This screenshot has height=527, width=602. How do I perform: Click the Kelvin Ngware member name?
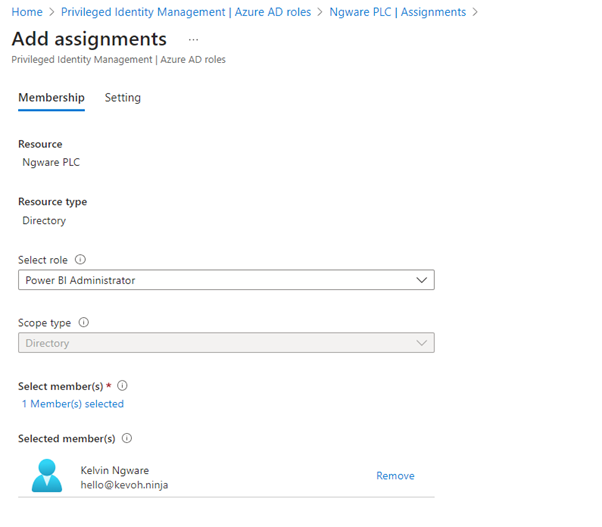coord(115,470)
